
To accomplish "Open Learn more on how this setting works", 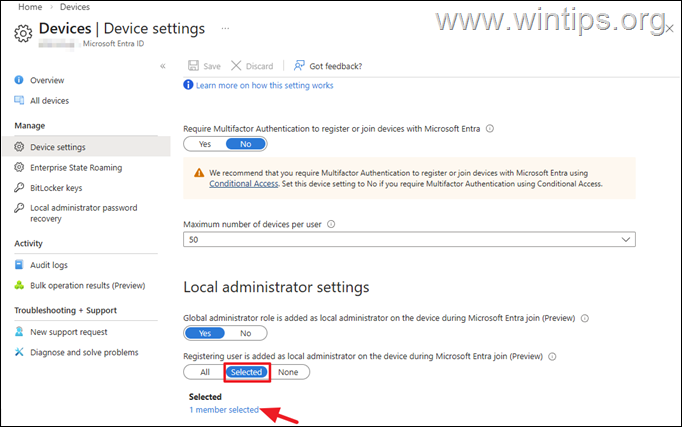I will [x=264, y=85].
